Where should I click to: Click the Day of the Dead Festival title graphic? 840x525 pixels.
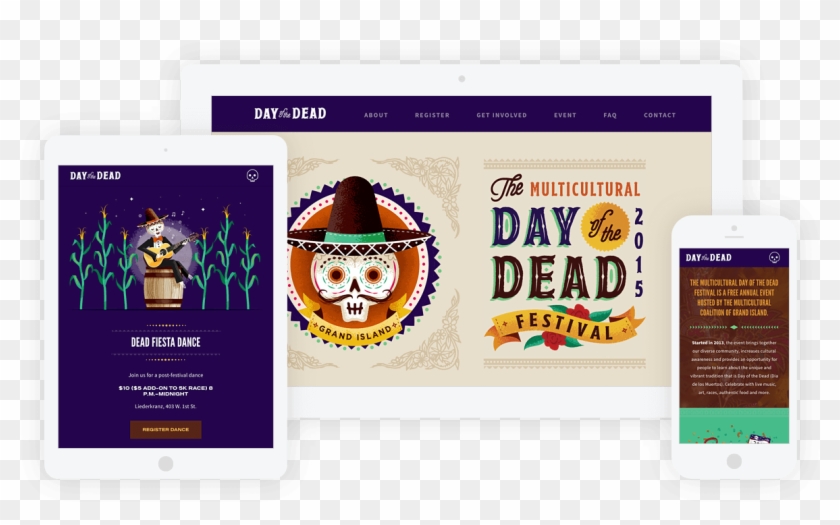pos(565,264)
